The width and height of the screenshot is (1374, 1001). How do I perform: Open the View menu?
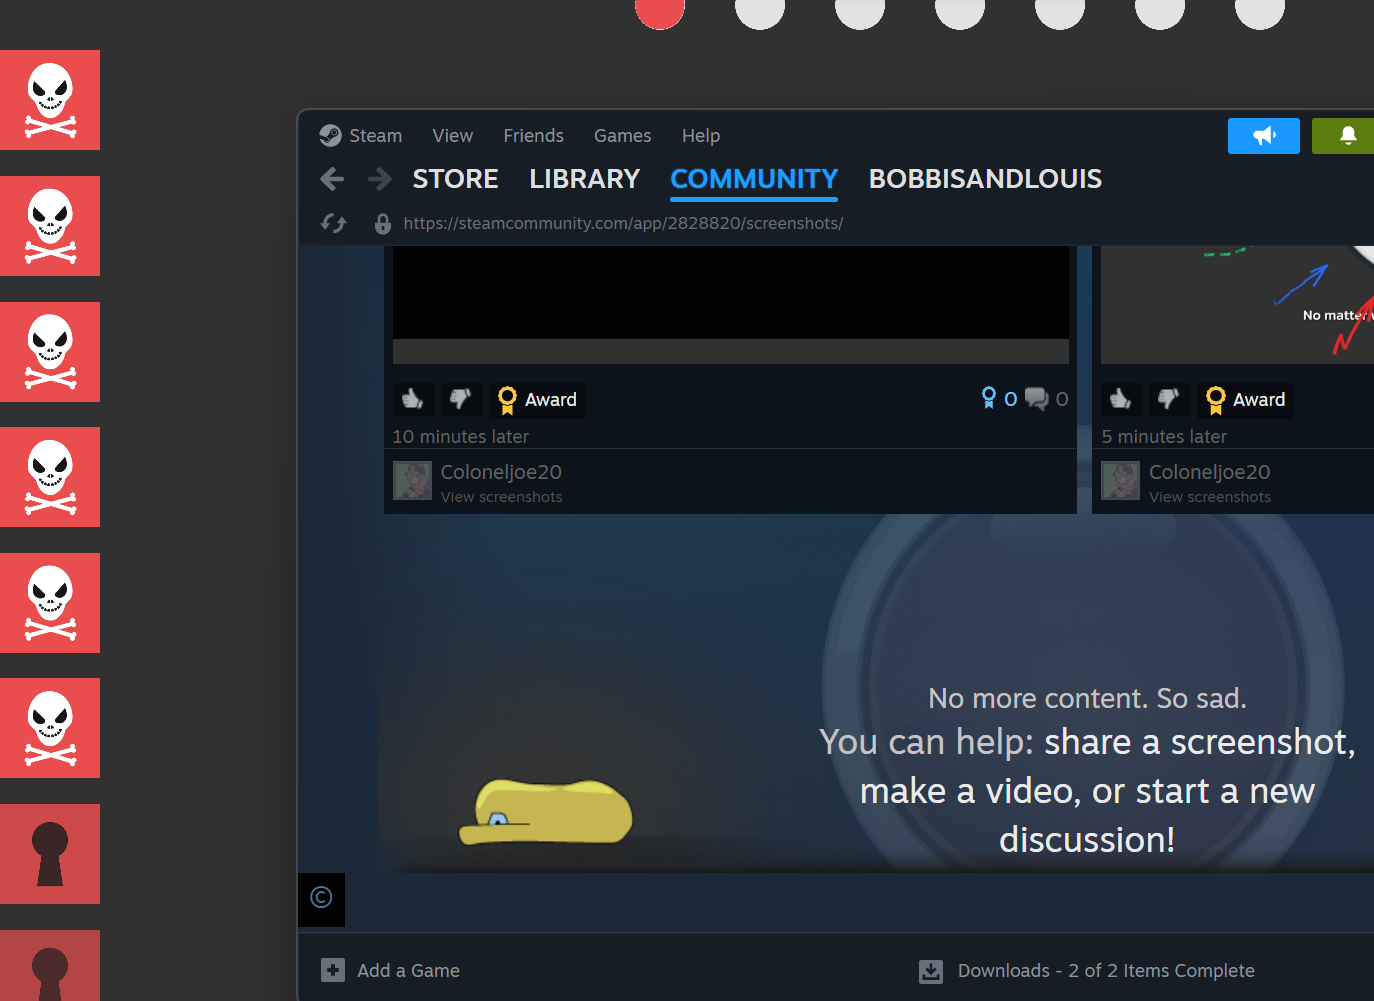pyautogui.click(x=452, y=136)
